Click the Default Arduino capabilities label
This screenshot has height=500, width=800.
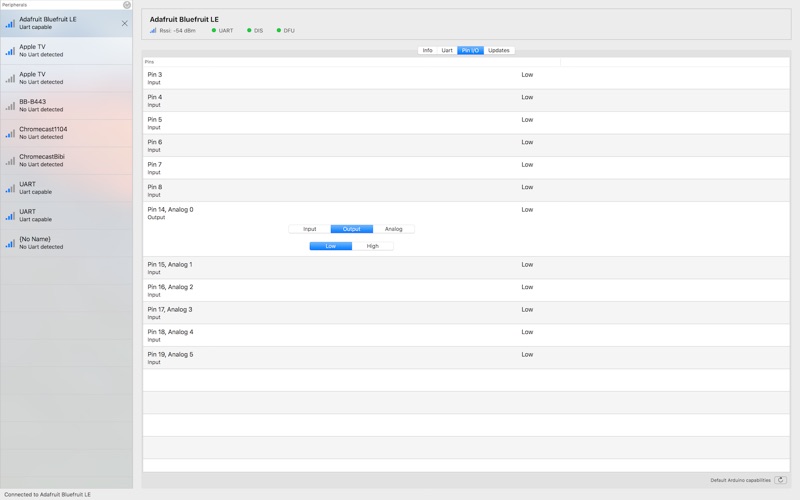tap(740, 481)
